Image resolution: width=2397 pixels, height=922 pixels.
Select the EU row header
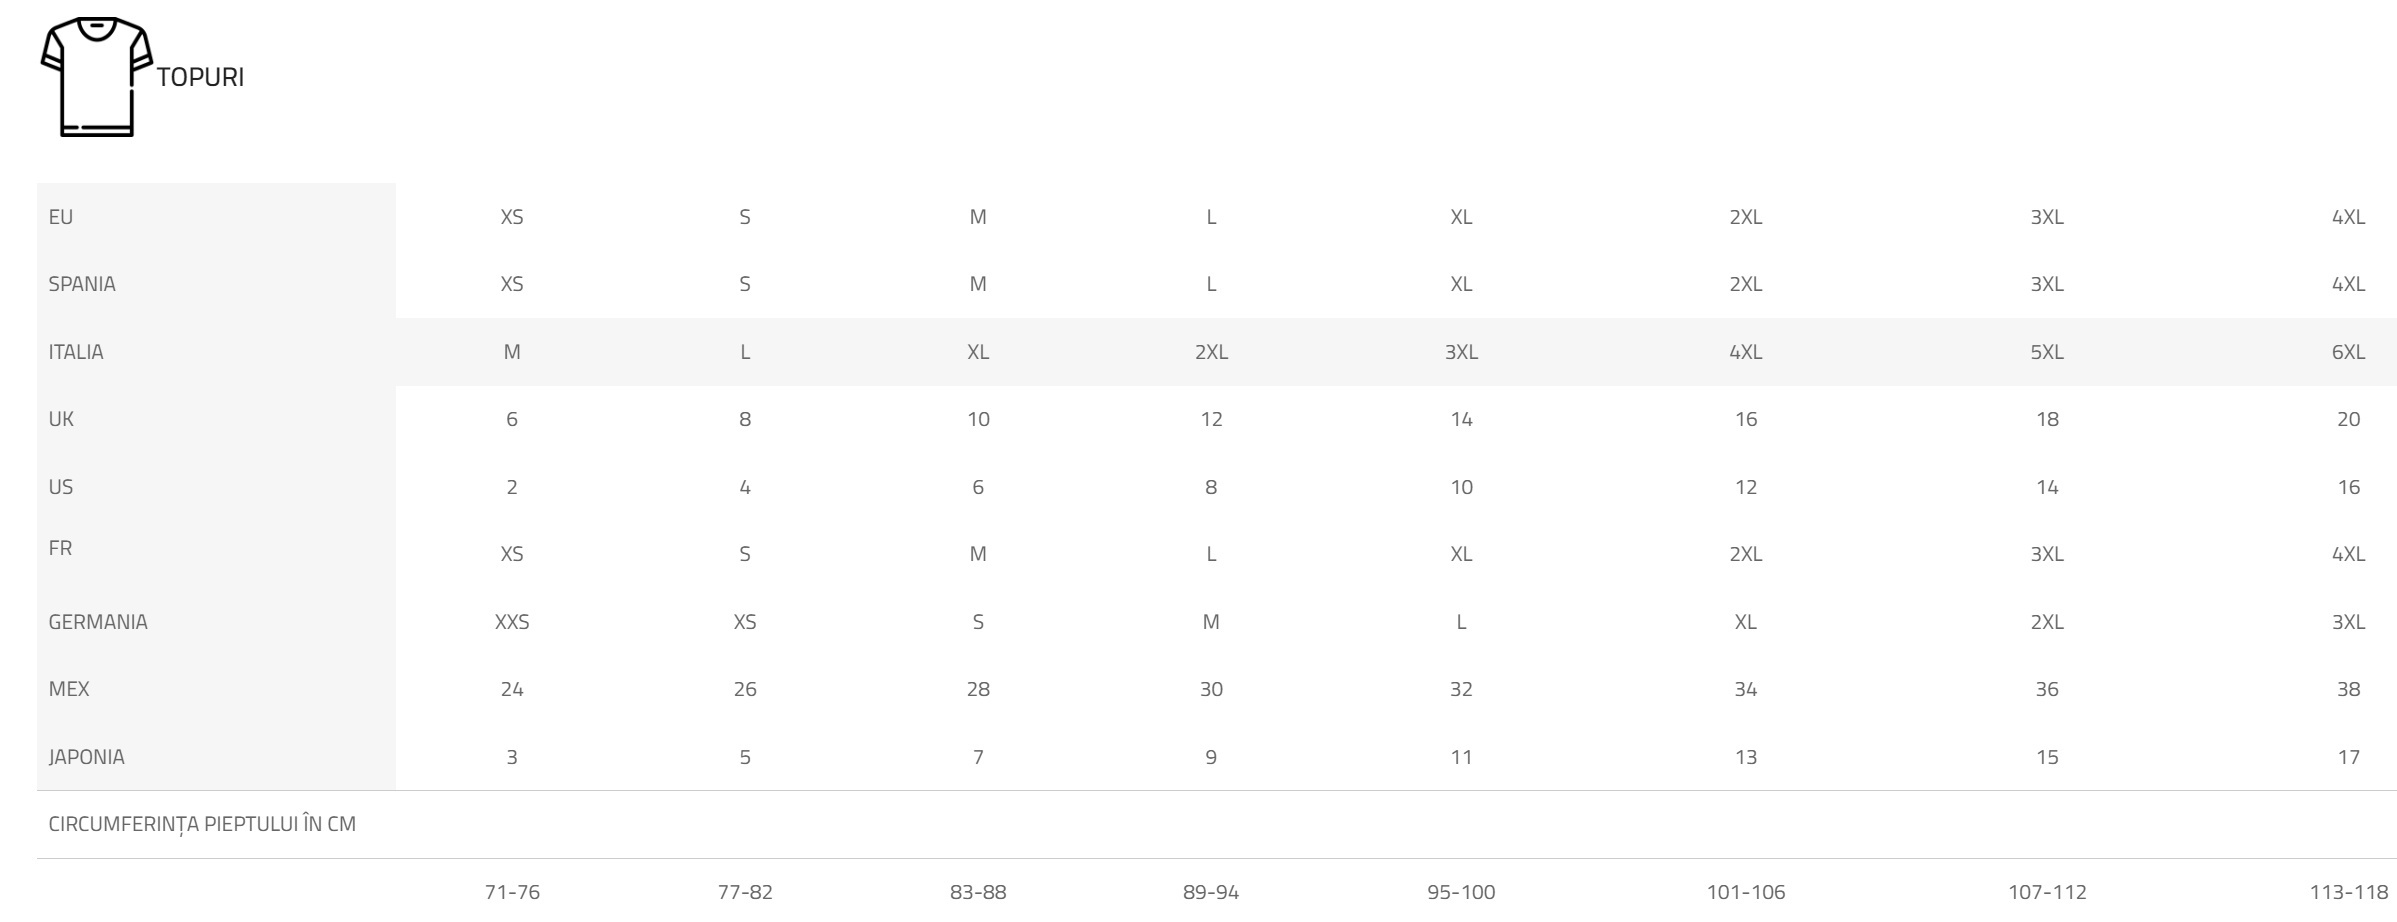(x=61, y=217)
